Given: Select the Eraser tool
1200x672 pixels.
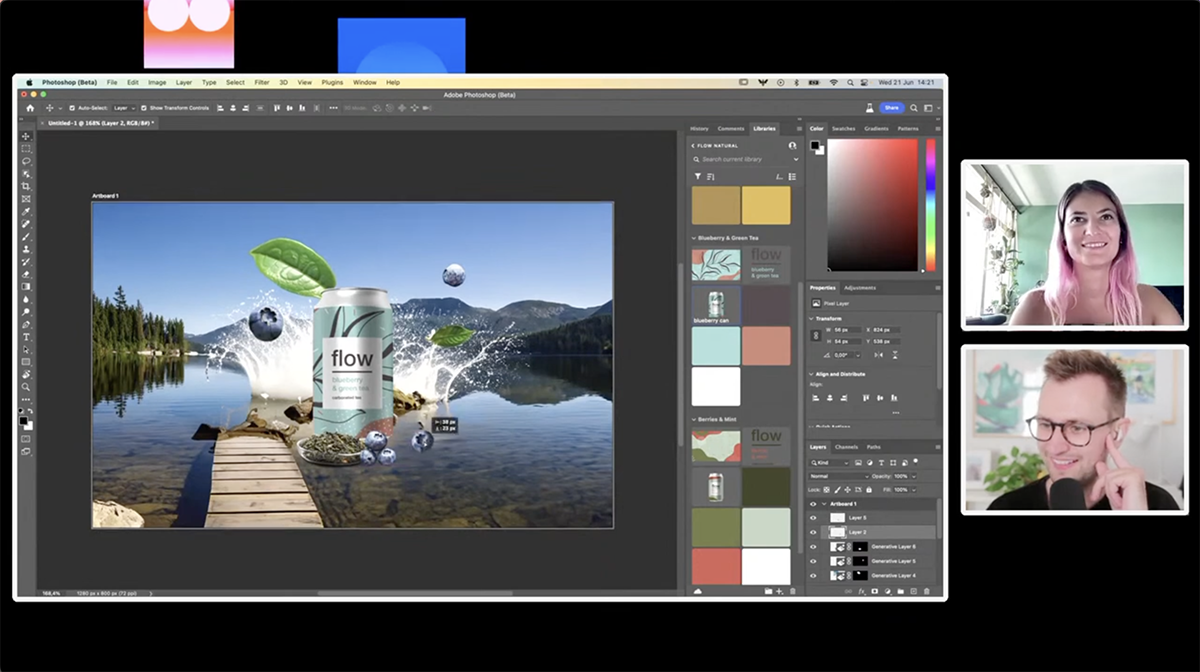Looking at the screenshot, I should click(26, 273).
